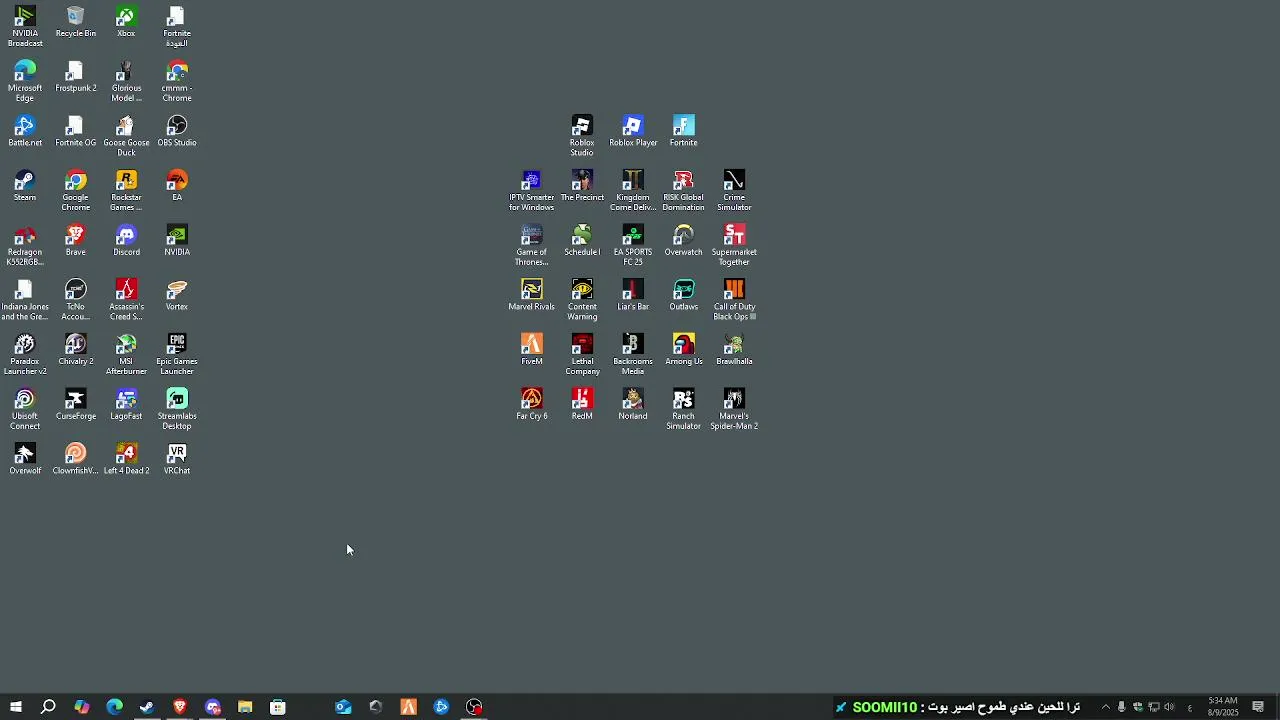Select the Discord desktop shortcut
The height and width of the screenshot is (720, 1280).
(126, 241)
